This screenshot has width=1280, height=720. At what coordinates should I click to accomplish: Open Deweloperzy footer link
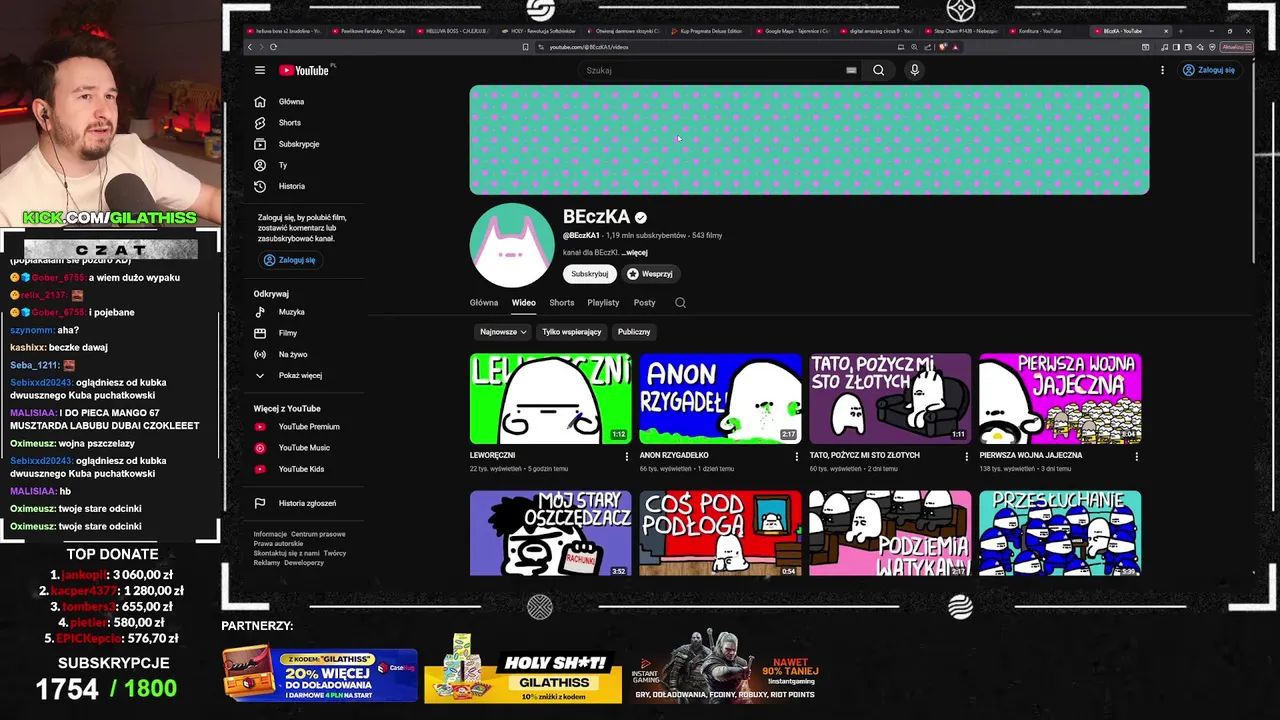pyautogui.click(x=304, y=563)
